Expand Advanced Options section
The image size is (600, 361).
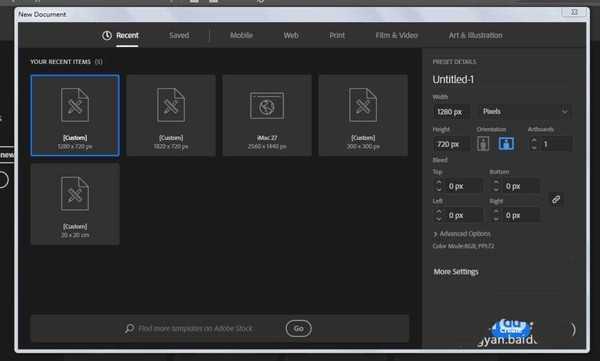[x=461, y=234]
